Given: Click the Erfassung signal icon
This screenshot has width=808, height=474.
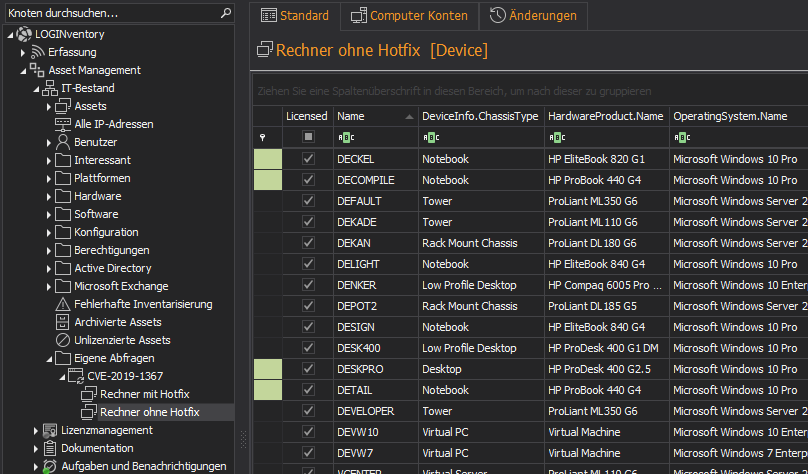Looking at the screenshot, I should click(38, 52).
